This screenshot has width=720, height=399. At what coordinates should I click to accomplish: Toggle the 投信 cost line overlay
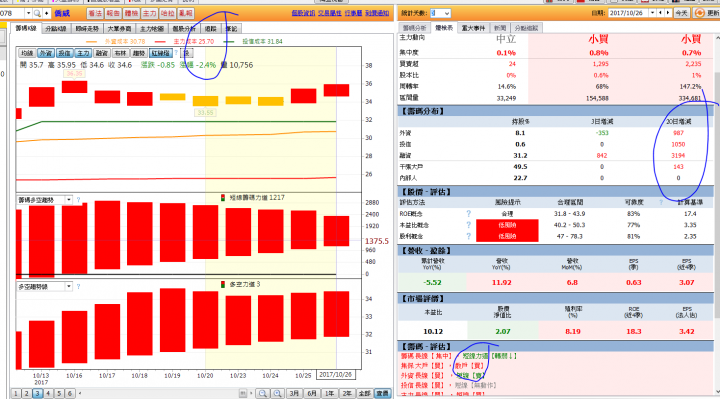point(64,53)
